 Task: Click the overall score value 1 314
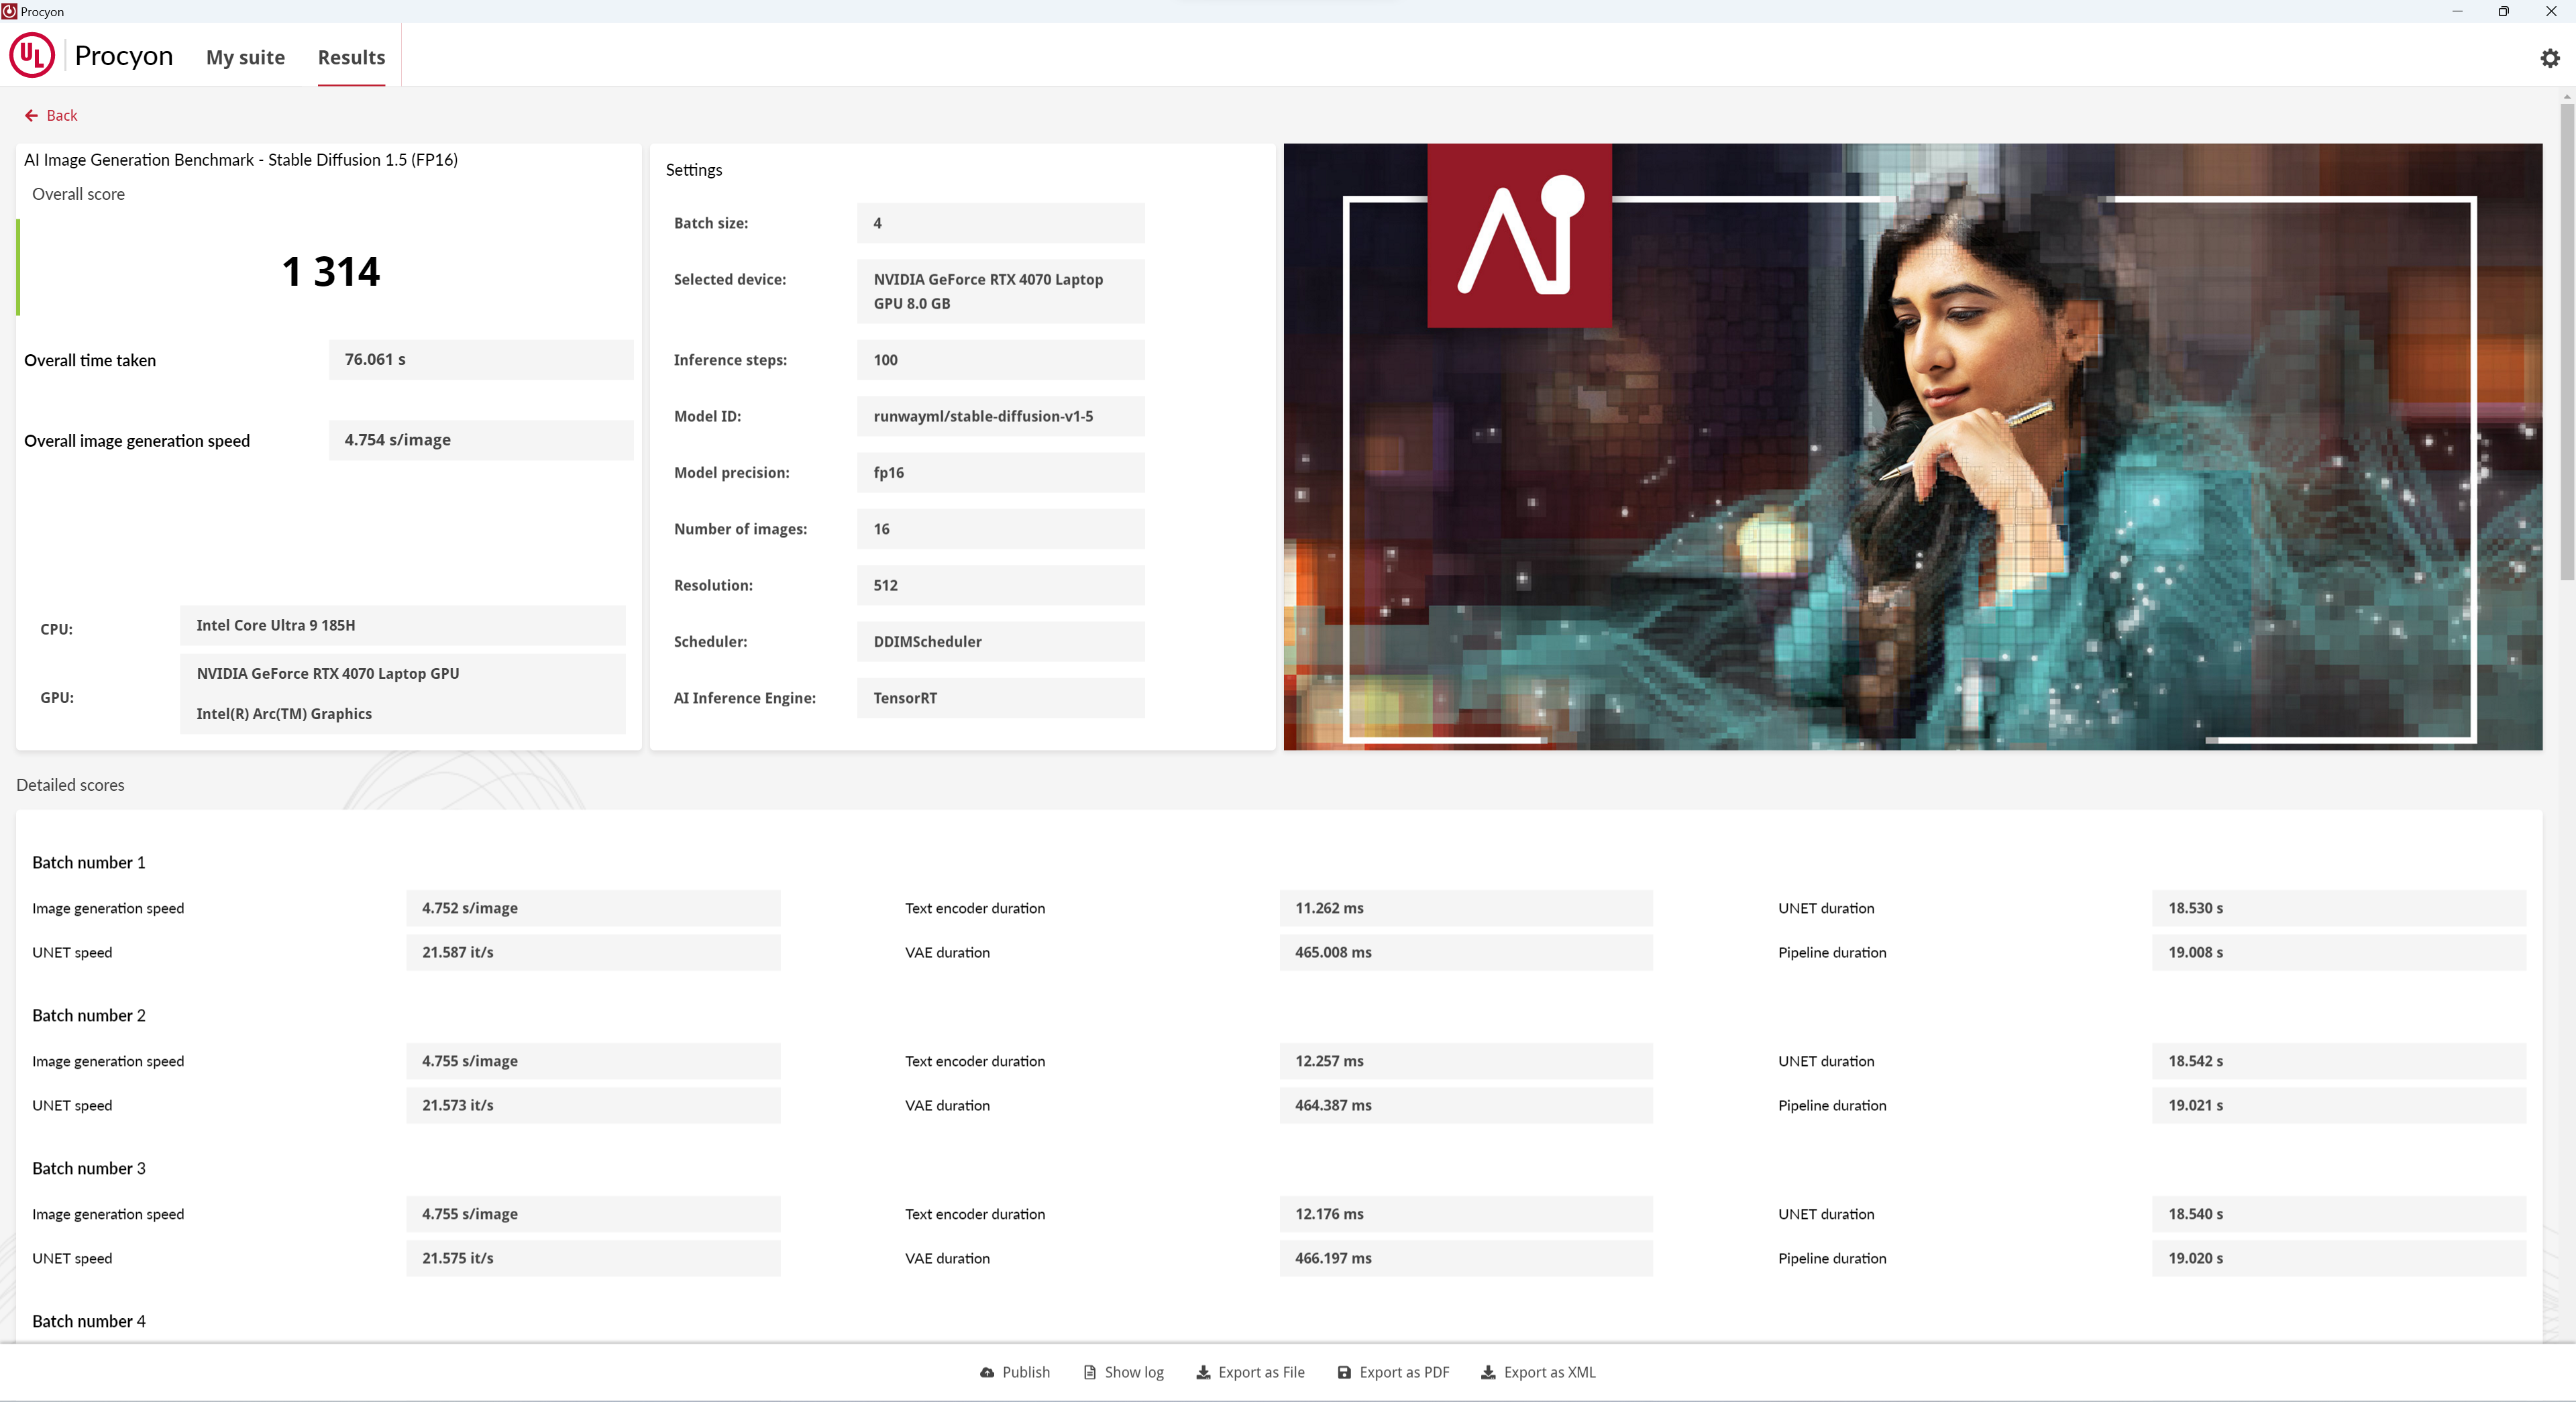[331, 271]
